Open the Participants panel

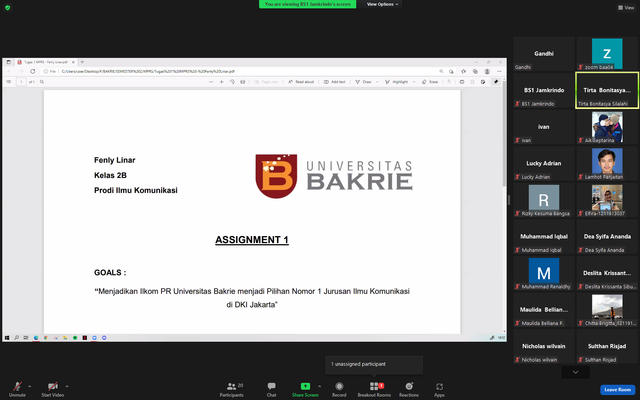coord(231,389)
